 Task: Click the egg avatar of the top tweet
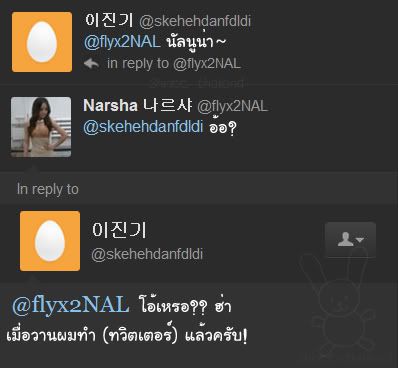click(x=42, y=42)
